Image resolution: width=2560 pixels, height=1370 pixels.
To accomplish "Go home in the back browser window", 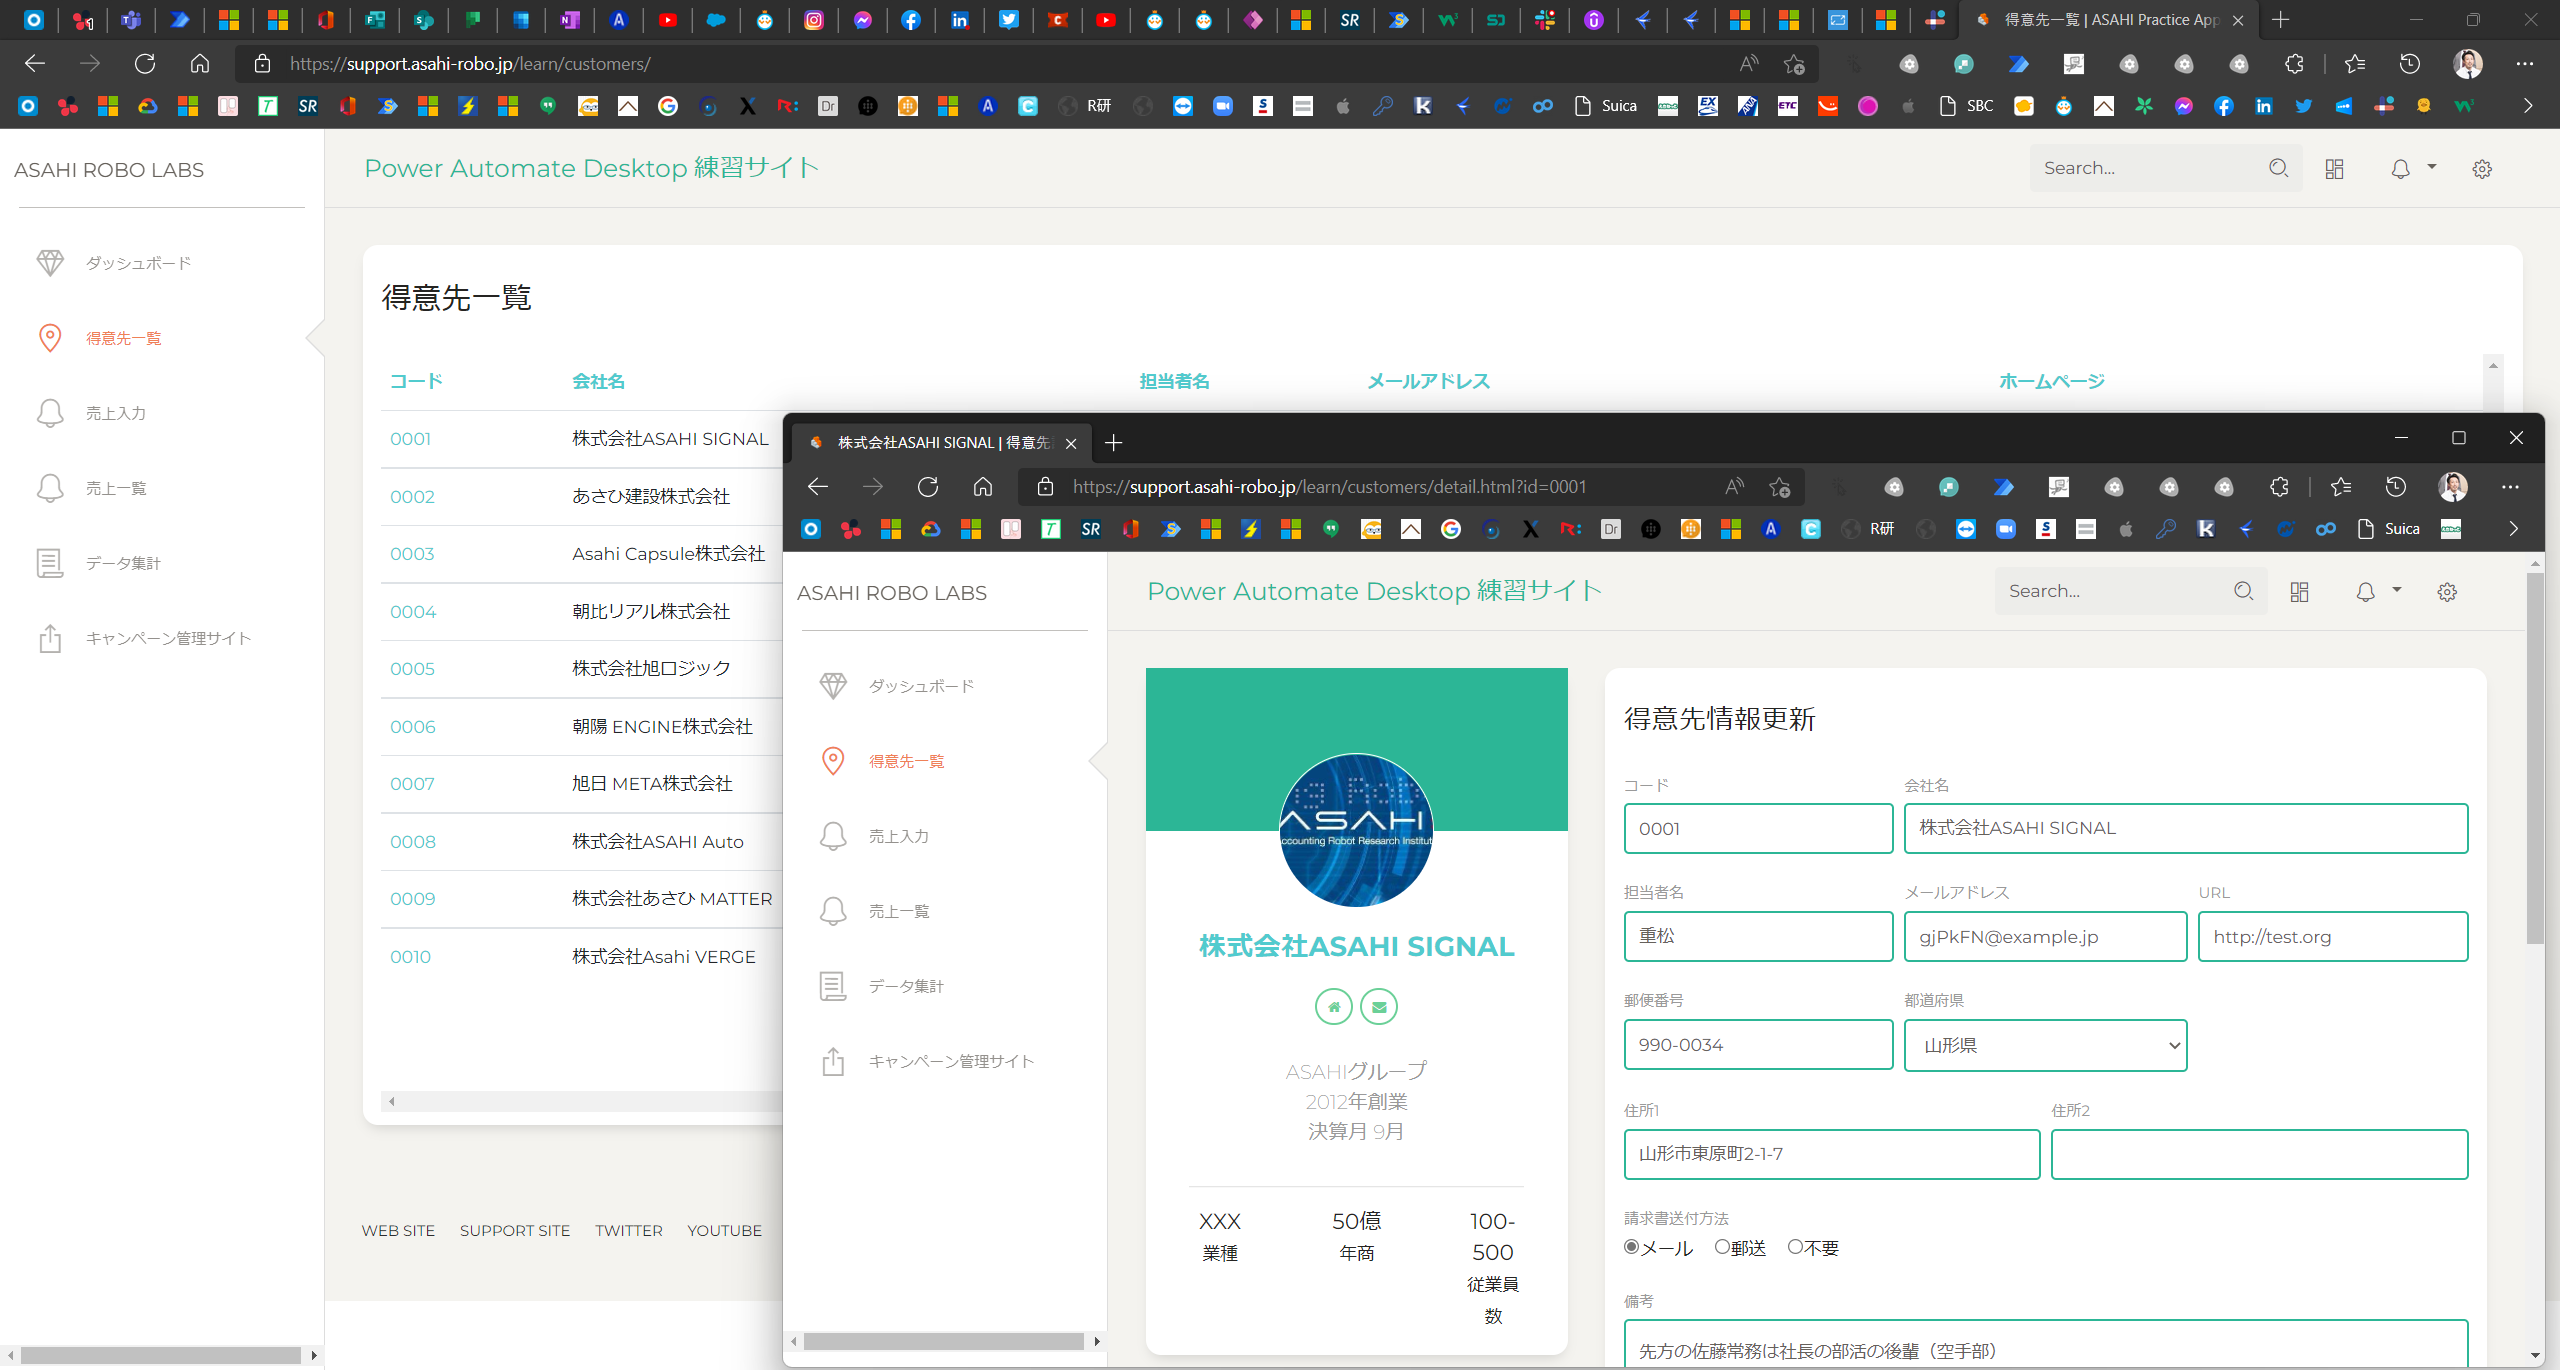I will [200, 64].
